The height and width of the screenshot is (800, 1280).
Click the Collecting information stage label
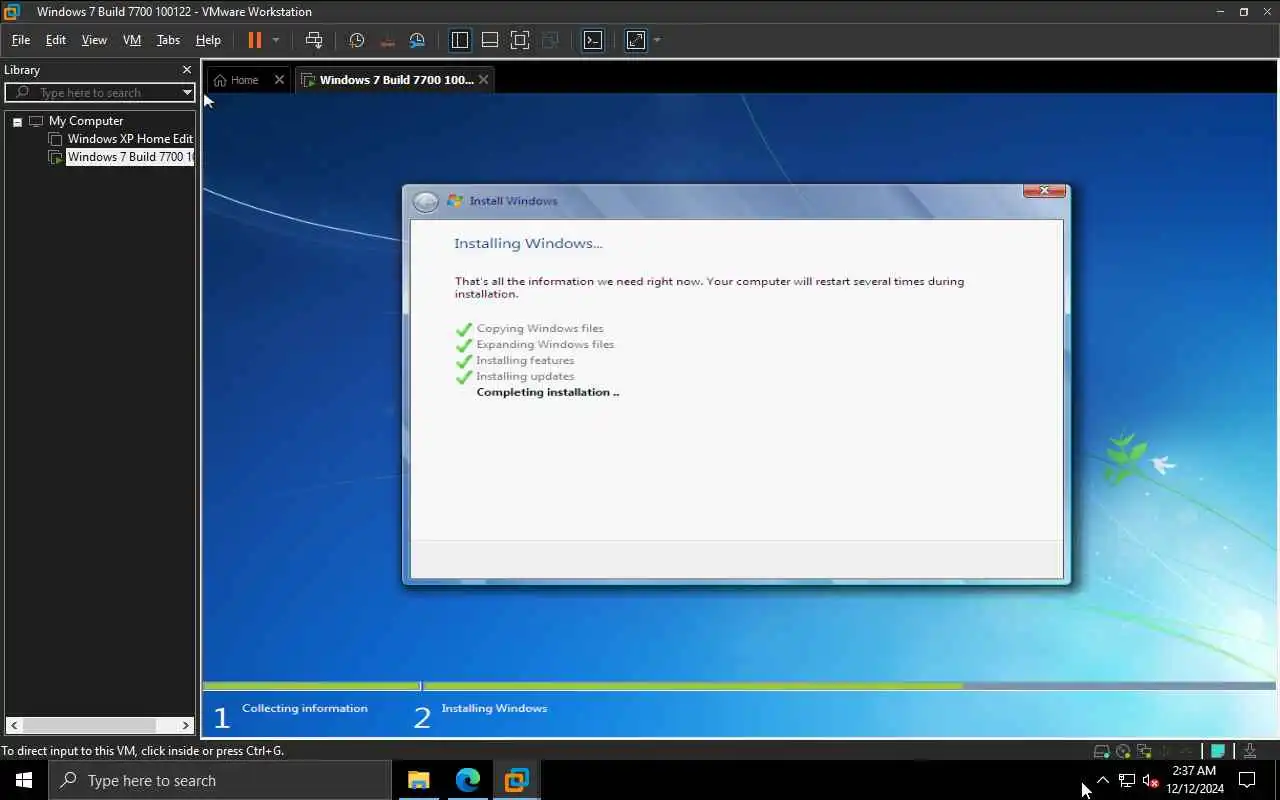(x=305, y=708)
